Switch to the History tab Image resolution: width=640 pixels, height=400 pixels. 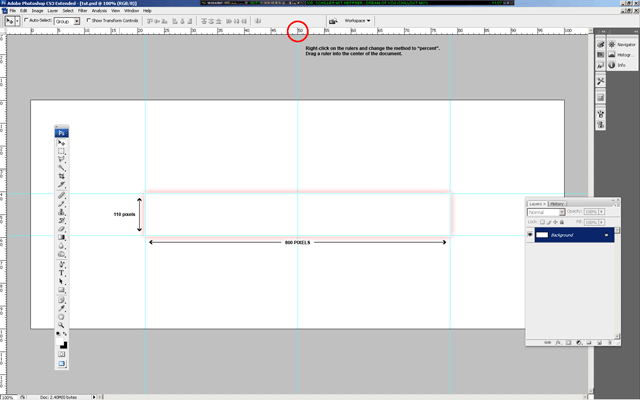coord(557,204)
